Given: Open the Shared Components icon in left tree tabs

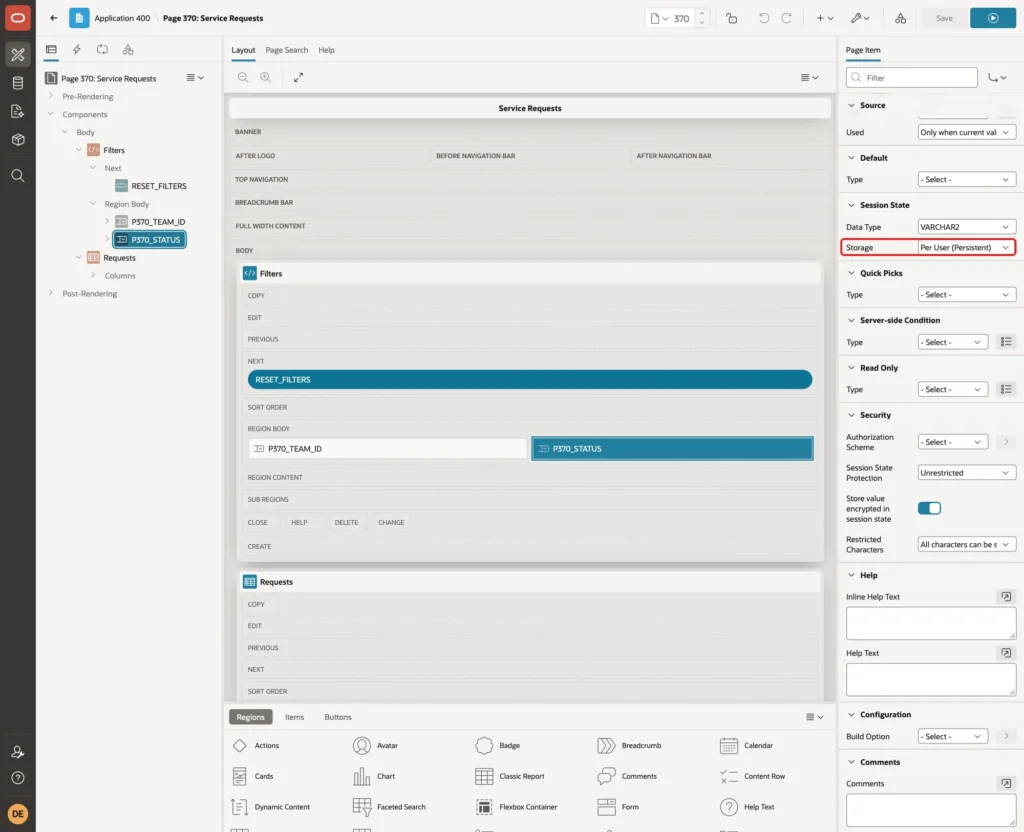Looking at the screenshot, I should point(128,50).
